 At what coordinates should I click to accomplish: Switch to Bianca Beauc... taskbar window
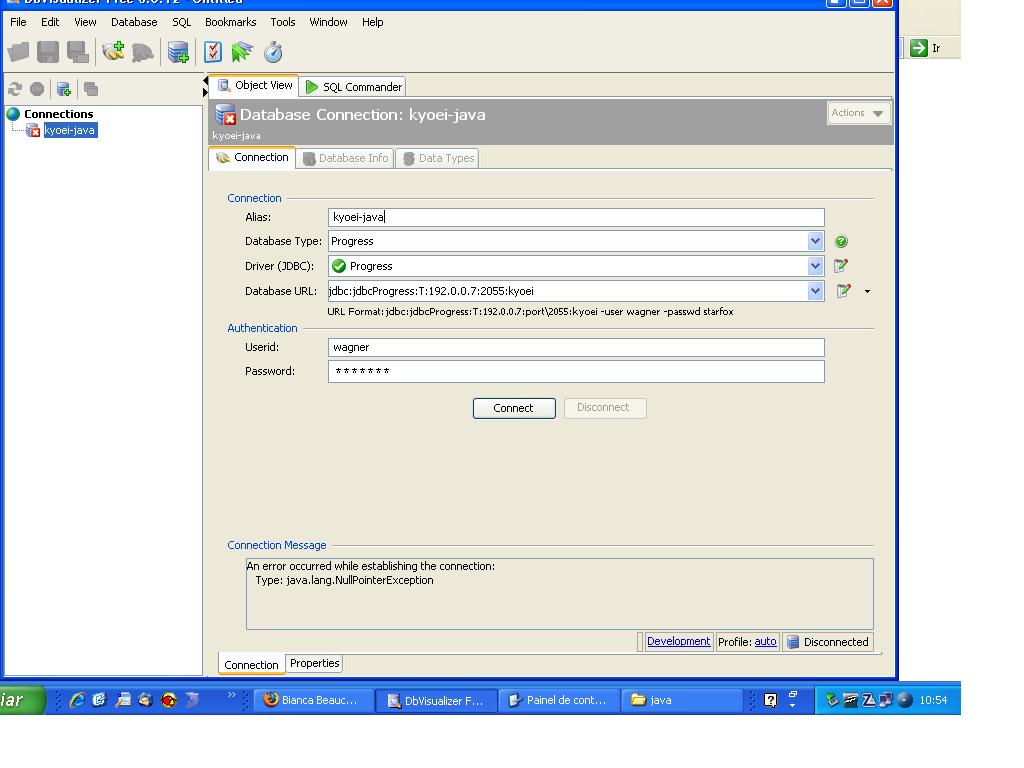[x=313, y=700]
